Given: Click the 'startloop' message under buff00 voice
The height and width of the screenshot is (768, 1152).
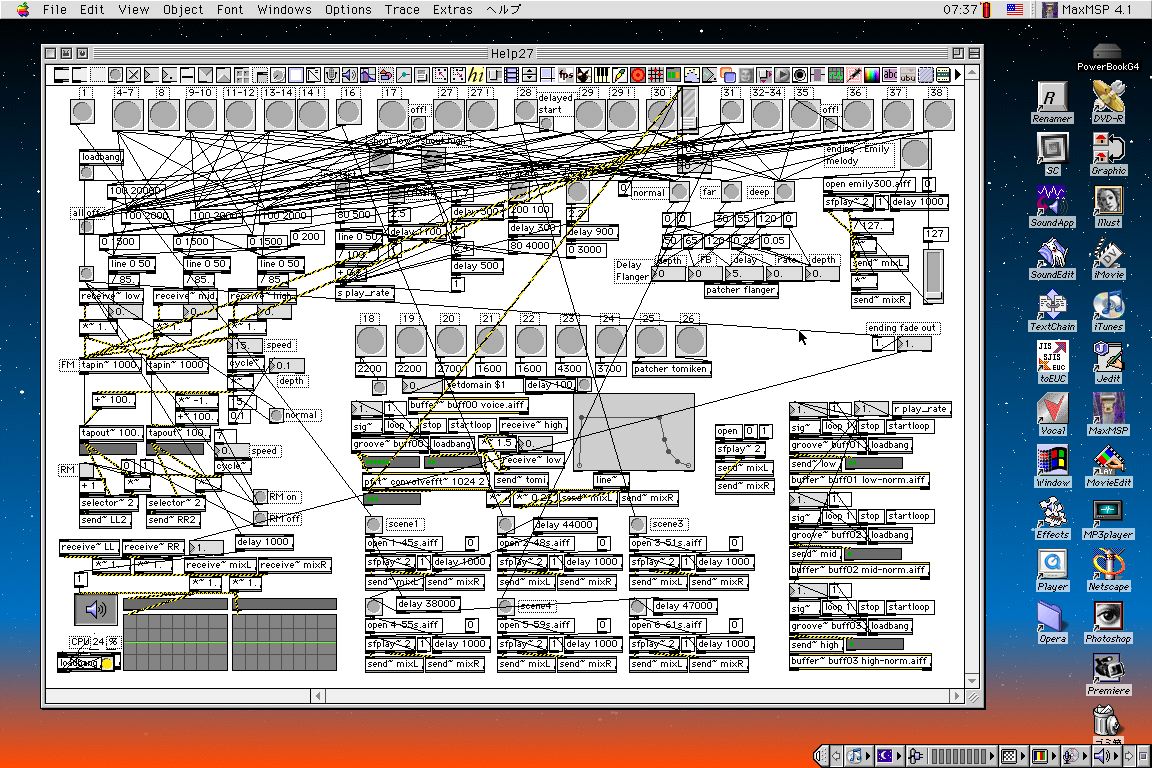Looking at the screenshot, I should [470, 425].
